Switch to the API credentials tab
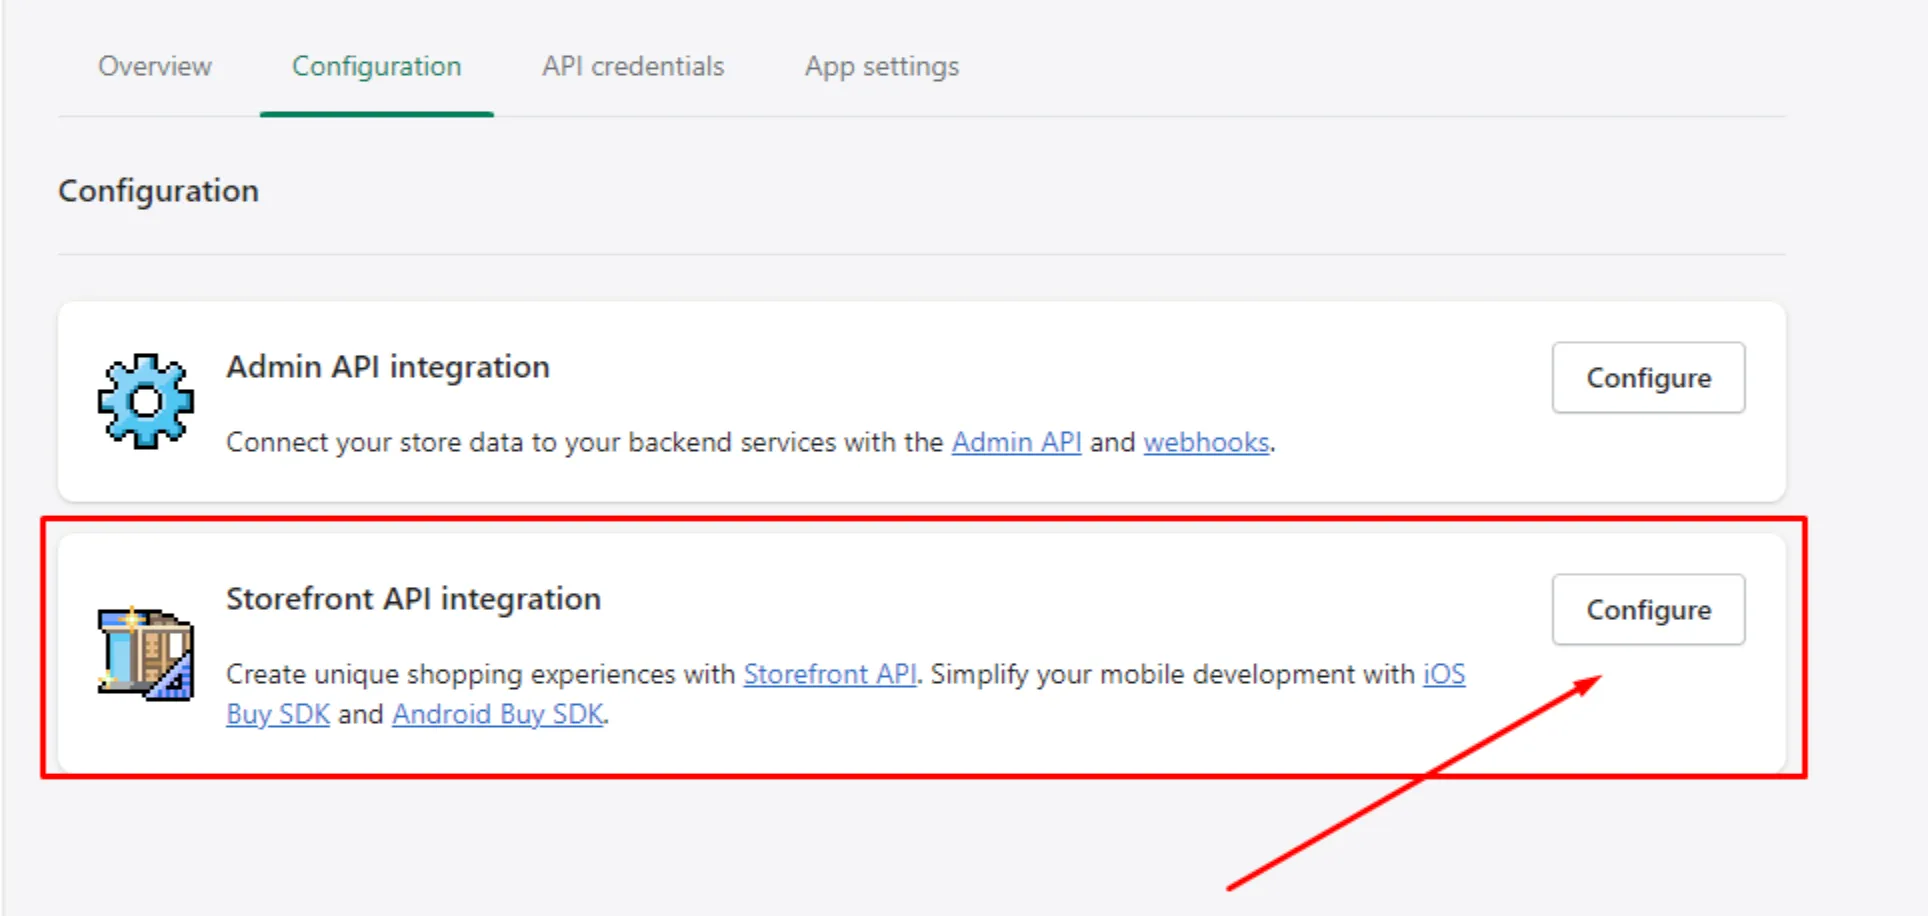 633,67
